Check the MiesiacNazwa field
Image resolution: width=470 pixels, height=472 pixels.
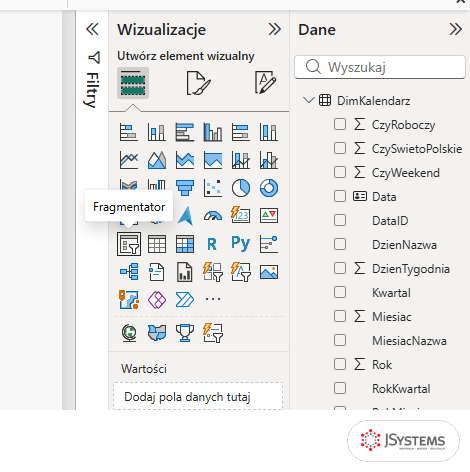(x=340, y=340)
